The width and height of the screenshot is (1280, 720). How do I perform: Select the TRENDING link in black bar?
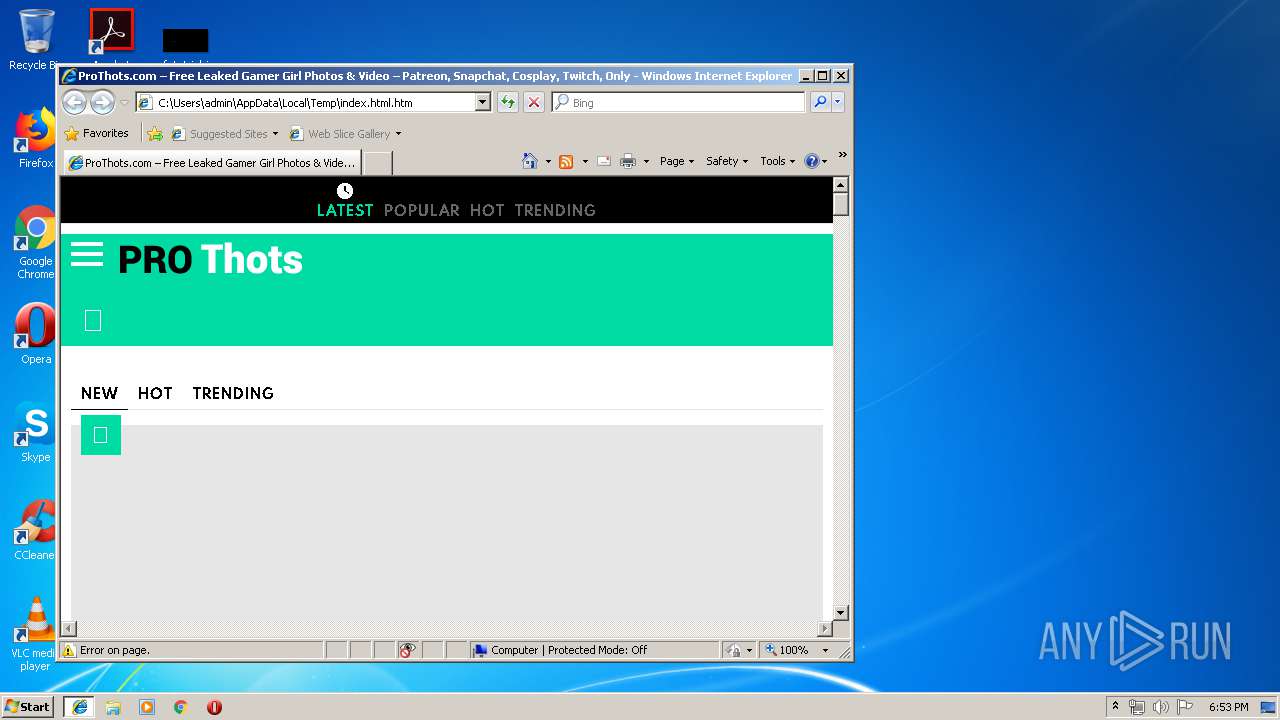pos(555,210)
